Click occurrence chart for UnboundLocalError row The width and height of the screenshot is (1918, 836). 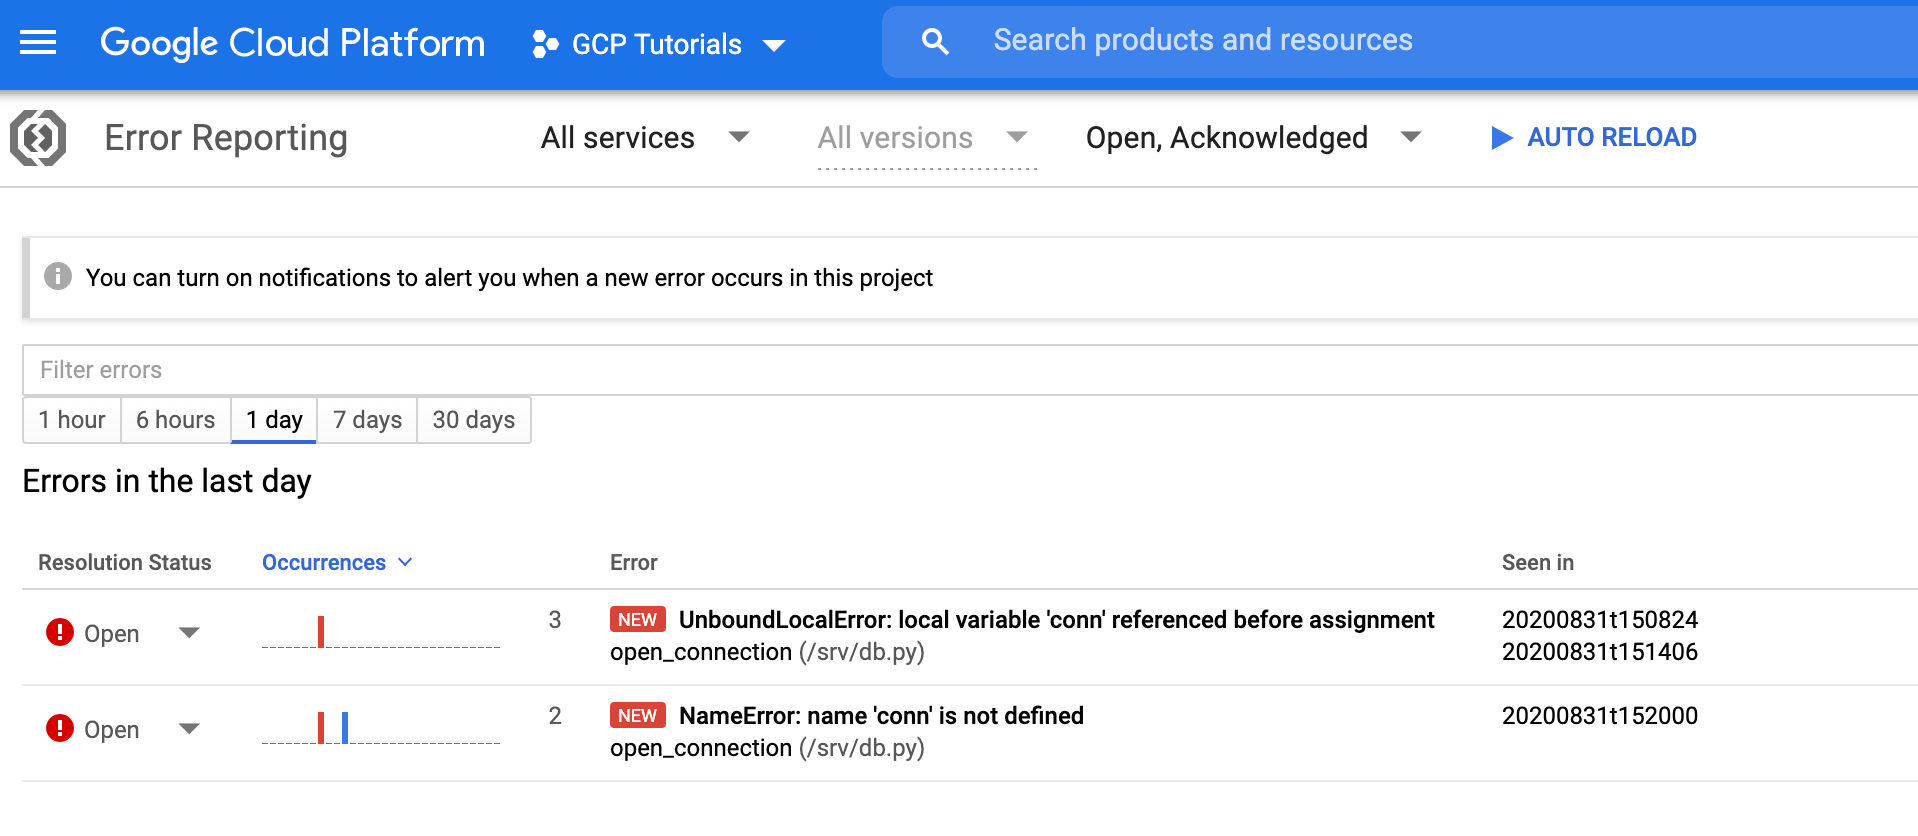coord(381,632)
